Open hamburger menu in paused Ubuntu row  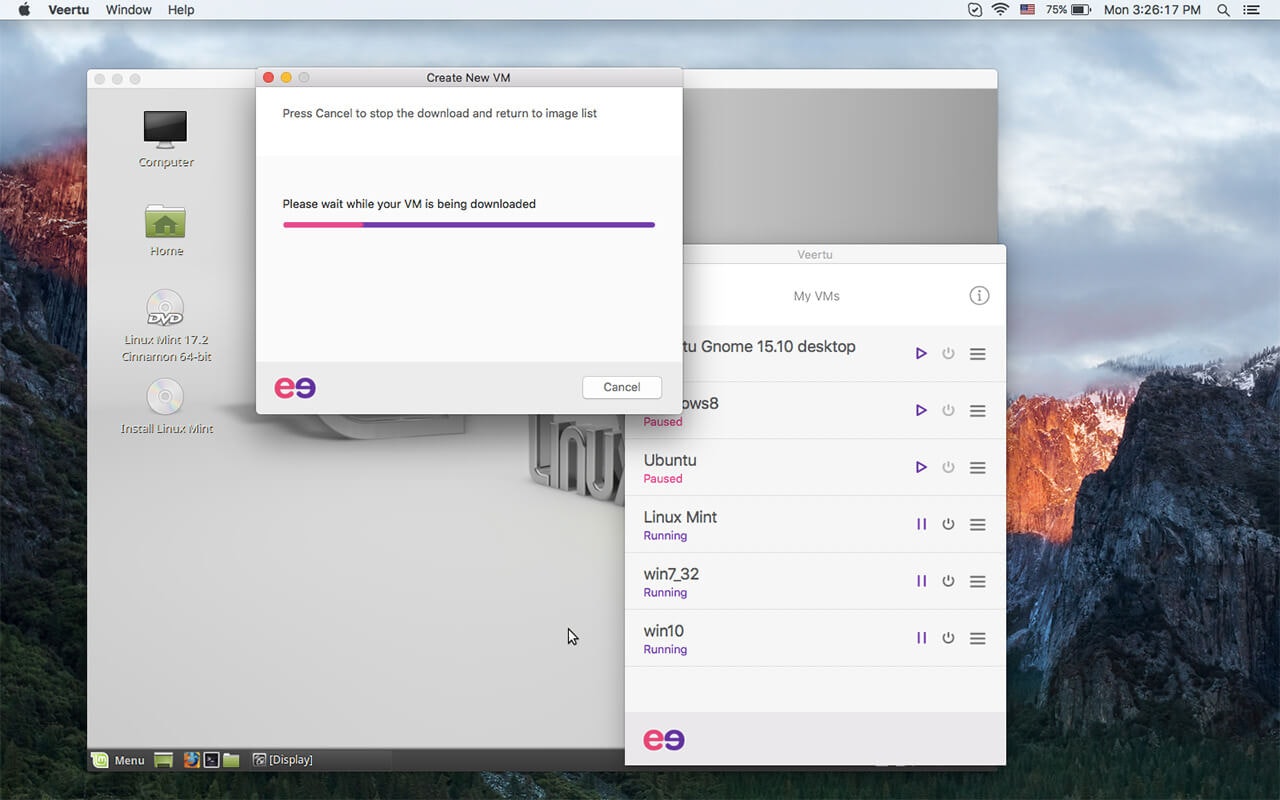click(978, 468)
